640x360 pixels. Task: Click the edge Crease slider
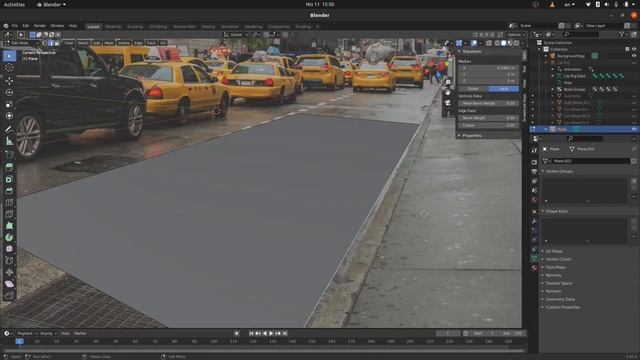[489, 125]
